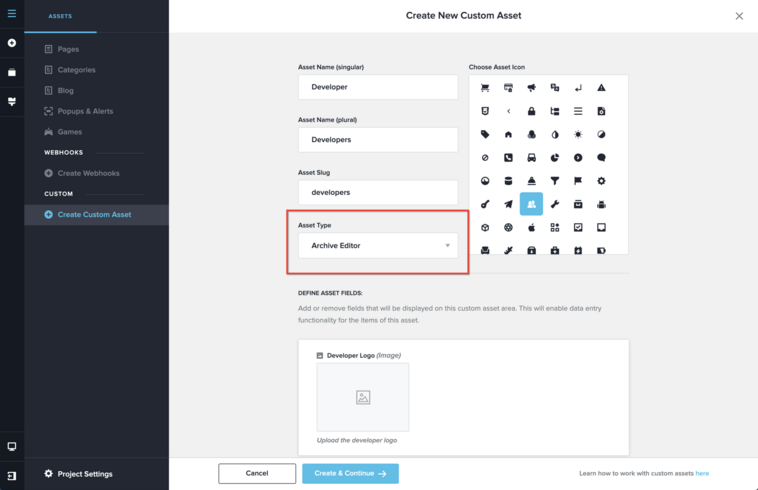This screenshot has height=490, width=758.
Task: Open Popups & Alerts in sidebar
Action: pyautogui.click(x=85, y=111)
